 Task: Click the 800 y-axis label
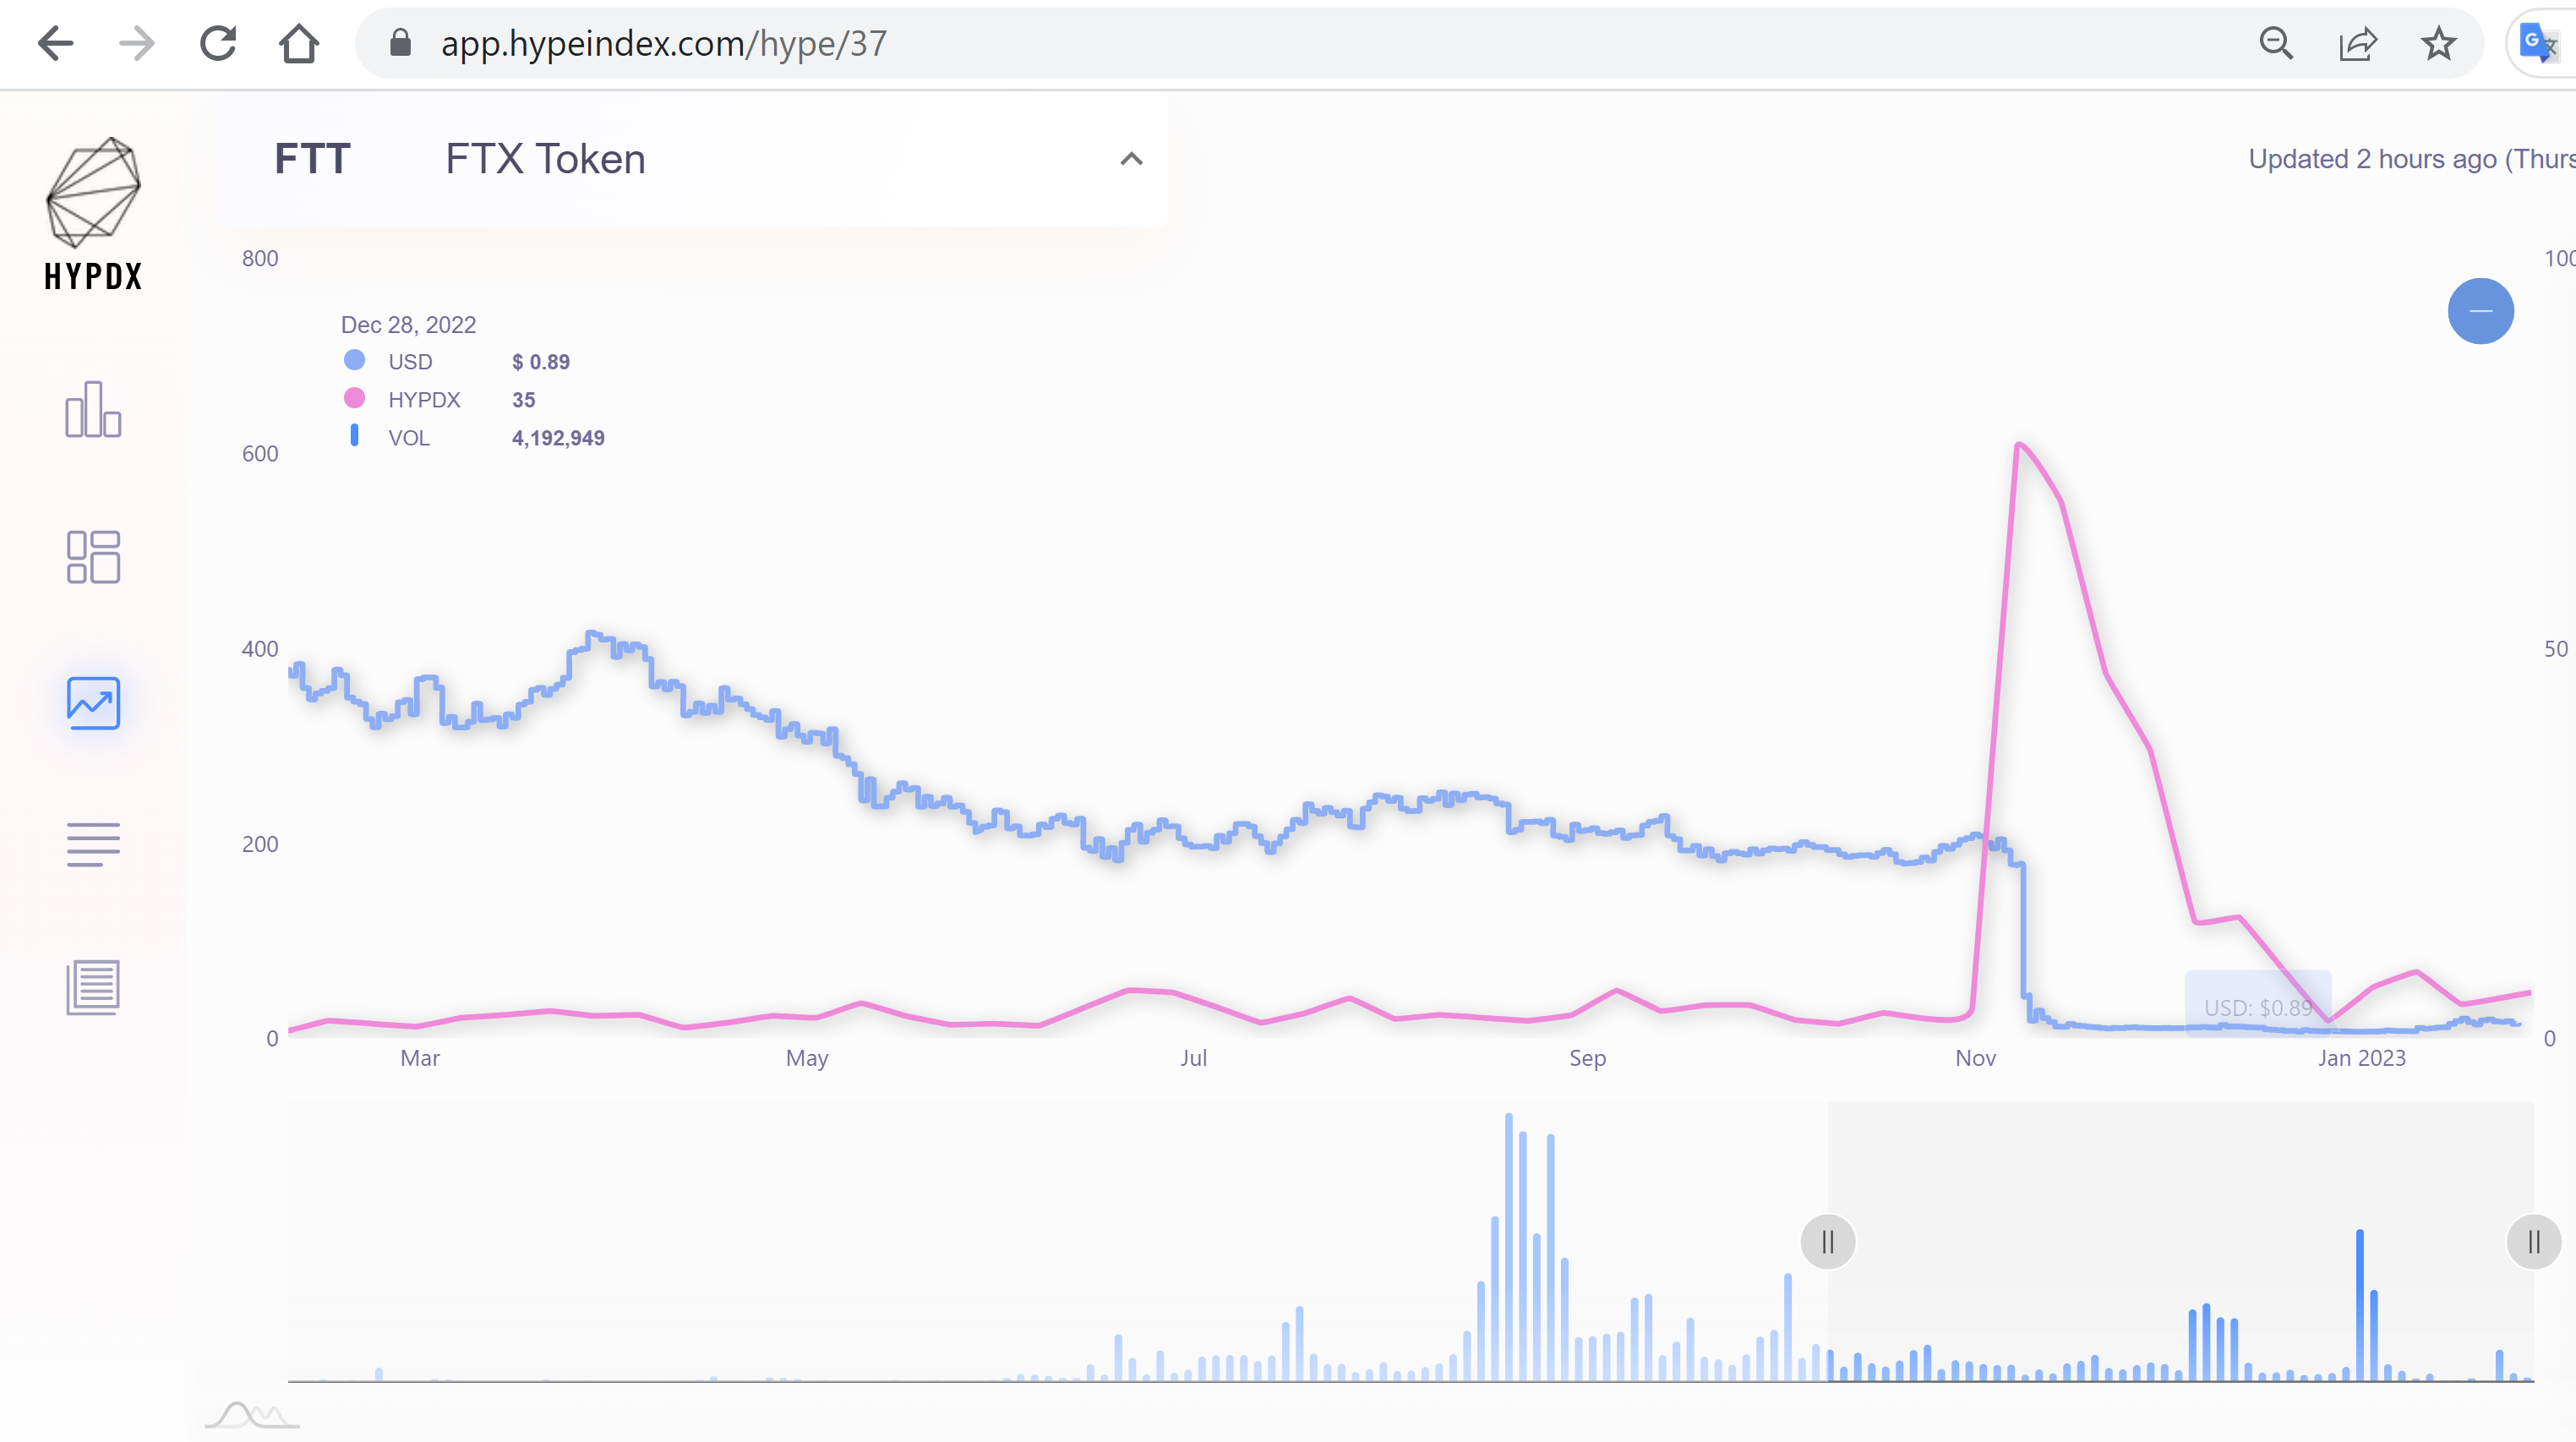[260, 258]
